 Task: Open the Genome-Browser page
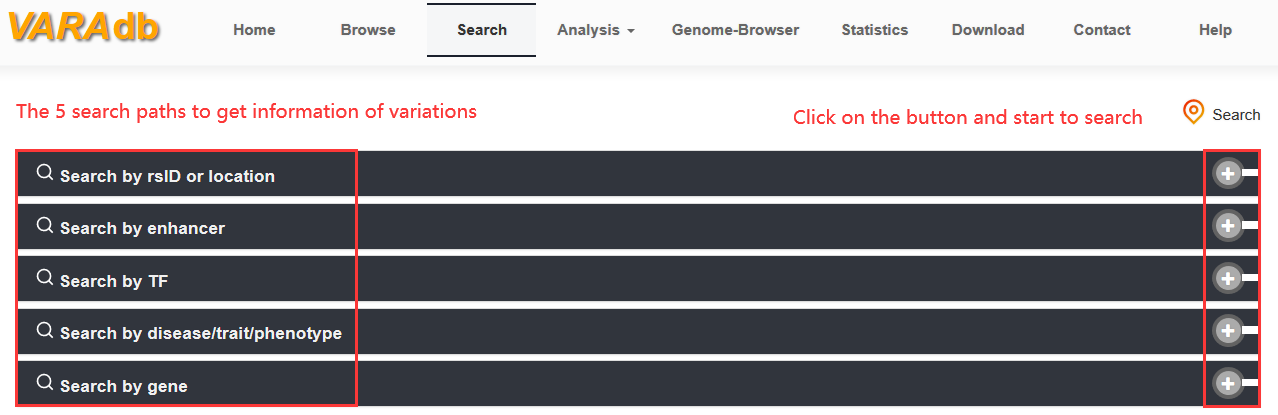pos(735,30)
